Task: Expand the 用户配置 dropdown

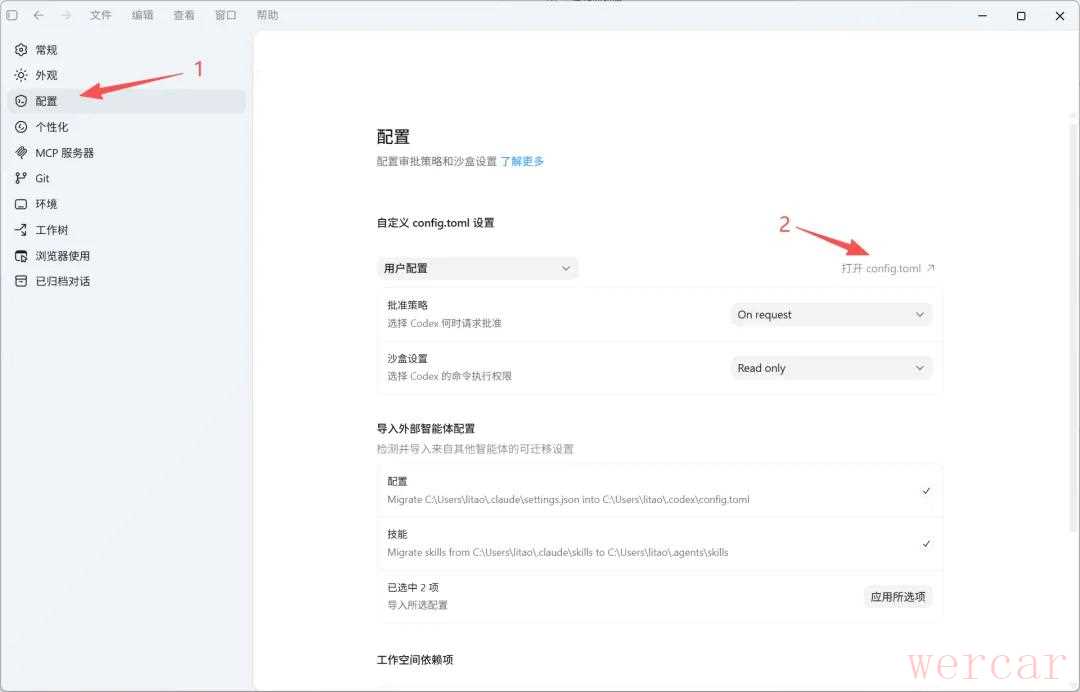Action: coord(477,269)
